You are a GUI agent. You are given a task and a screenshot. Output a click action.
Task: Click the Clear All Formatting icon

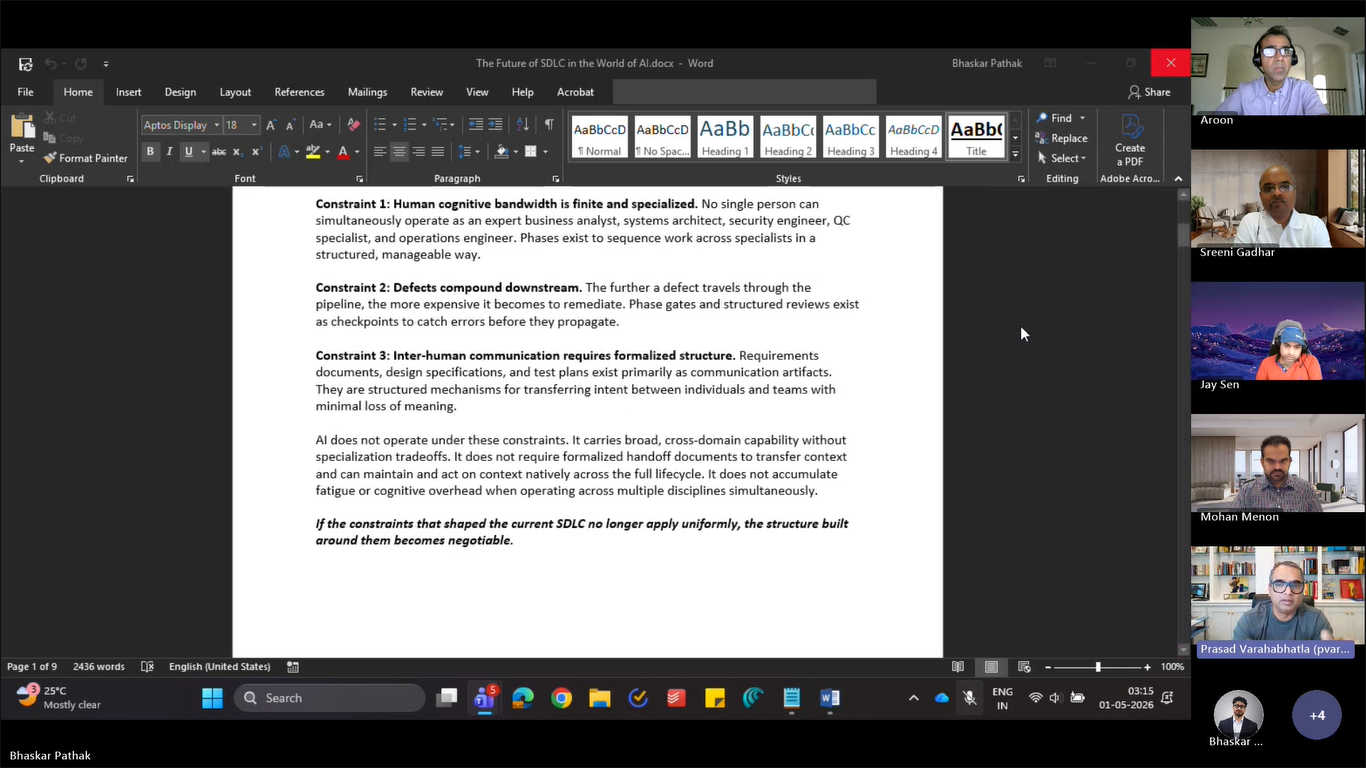point(353,125)
